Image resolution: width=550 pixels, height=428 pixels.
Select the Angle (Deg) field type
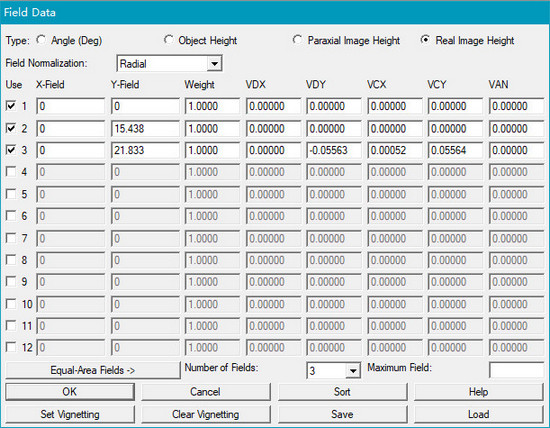coord(41,40)
